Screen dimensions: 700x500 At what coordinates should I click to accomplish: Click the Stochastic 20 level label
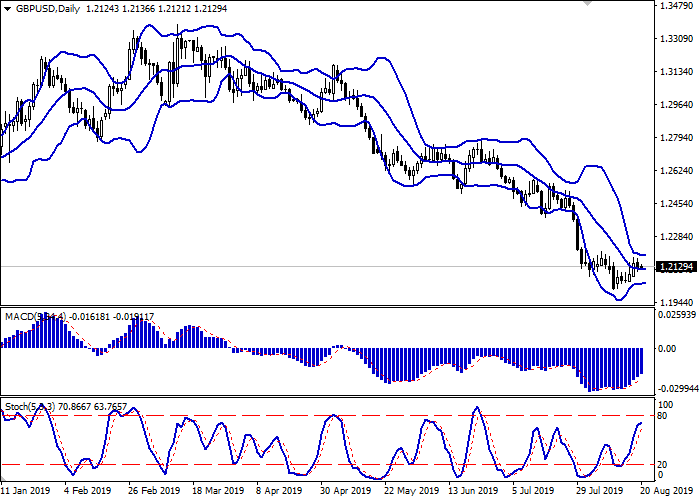point(662,464)
